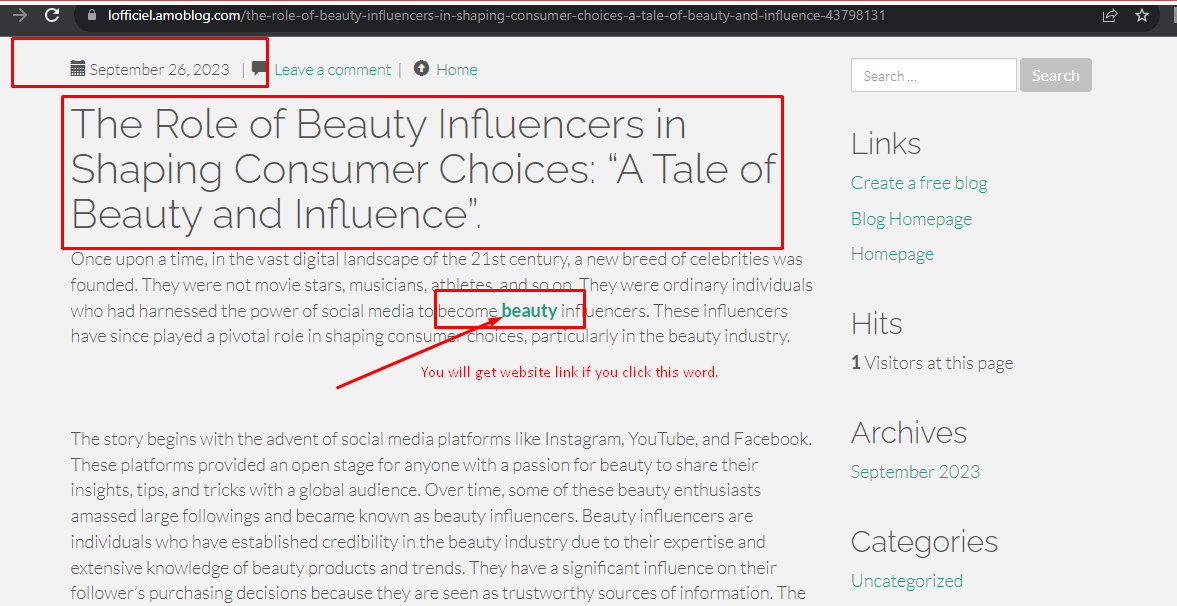Image resolution: width=1177 pixels, height=606 pixels.
Task: Click the comment bubble icon
Action: 259,69
